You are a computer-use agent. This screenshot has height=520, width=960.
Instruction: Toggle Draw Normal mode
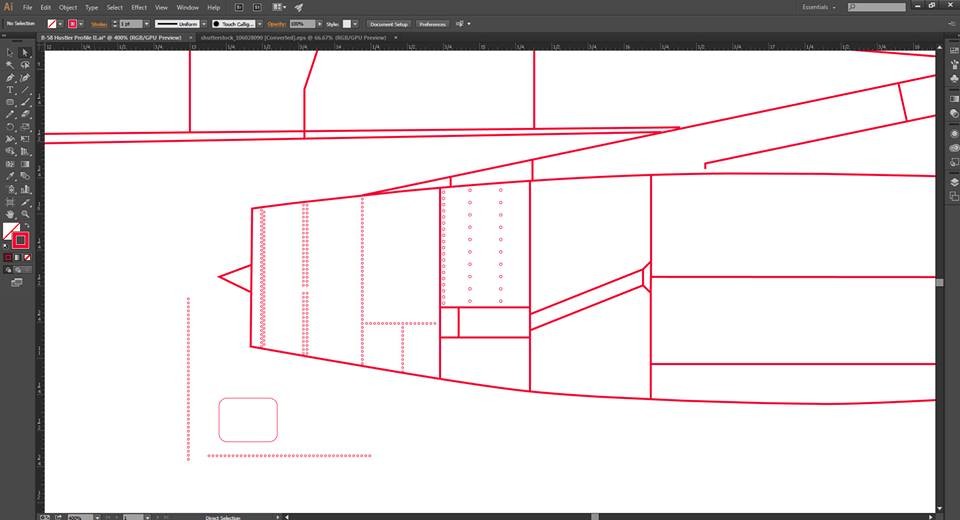8,270
